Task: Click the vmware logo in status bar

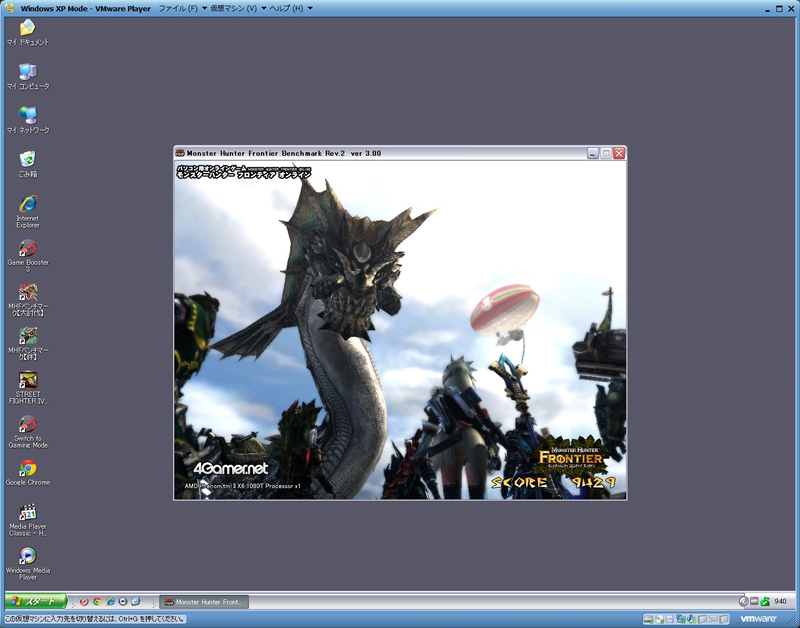Action: (758, 619)
